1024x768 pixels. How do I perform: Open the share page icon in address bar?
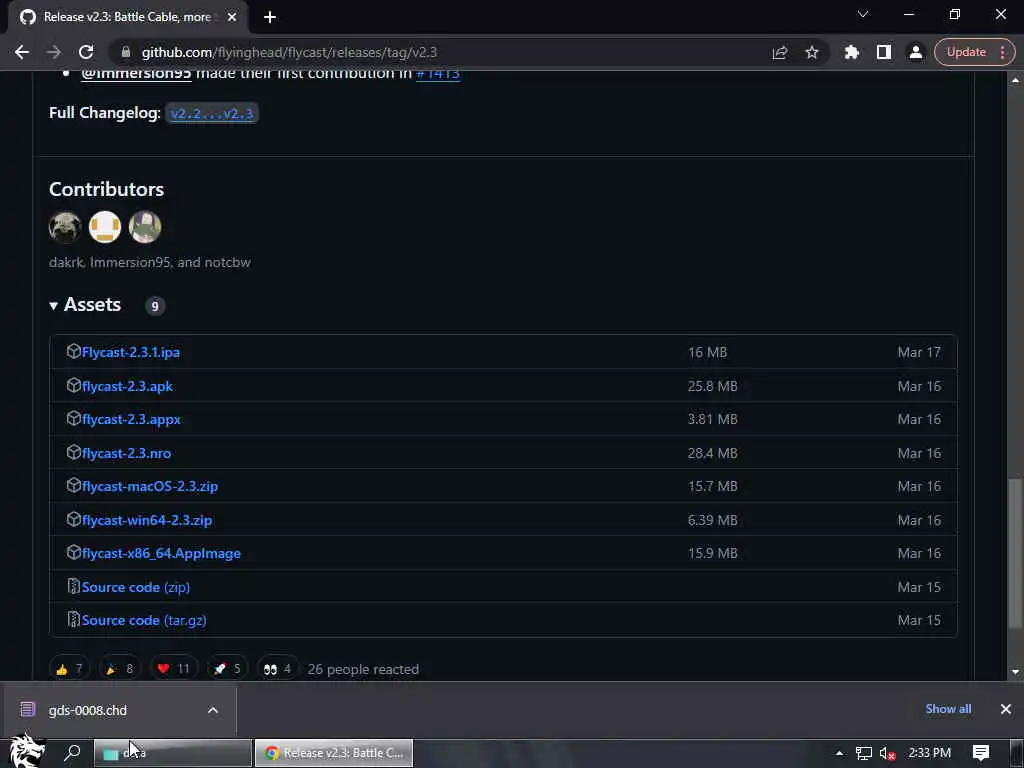pos(780,52)
